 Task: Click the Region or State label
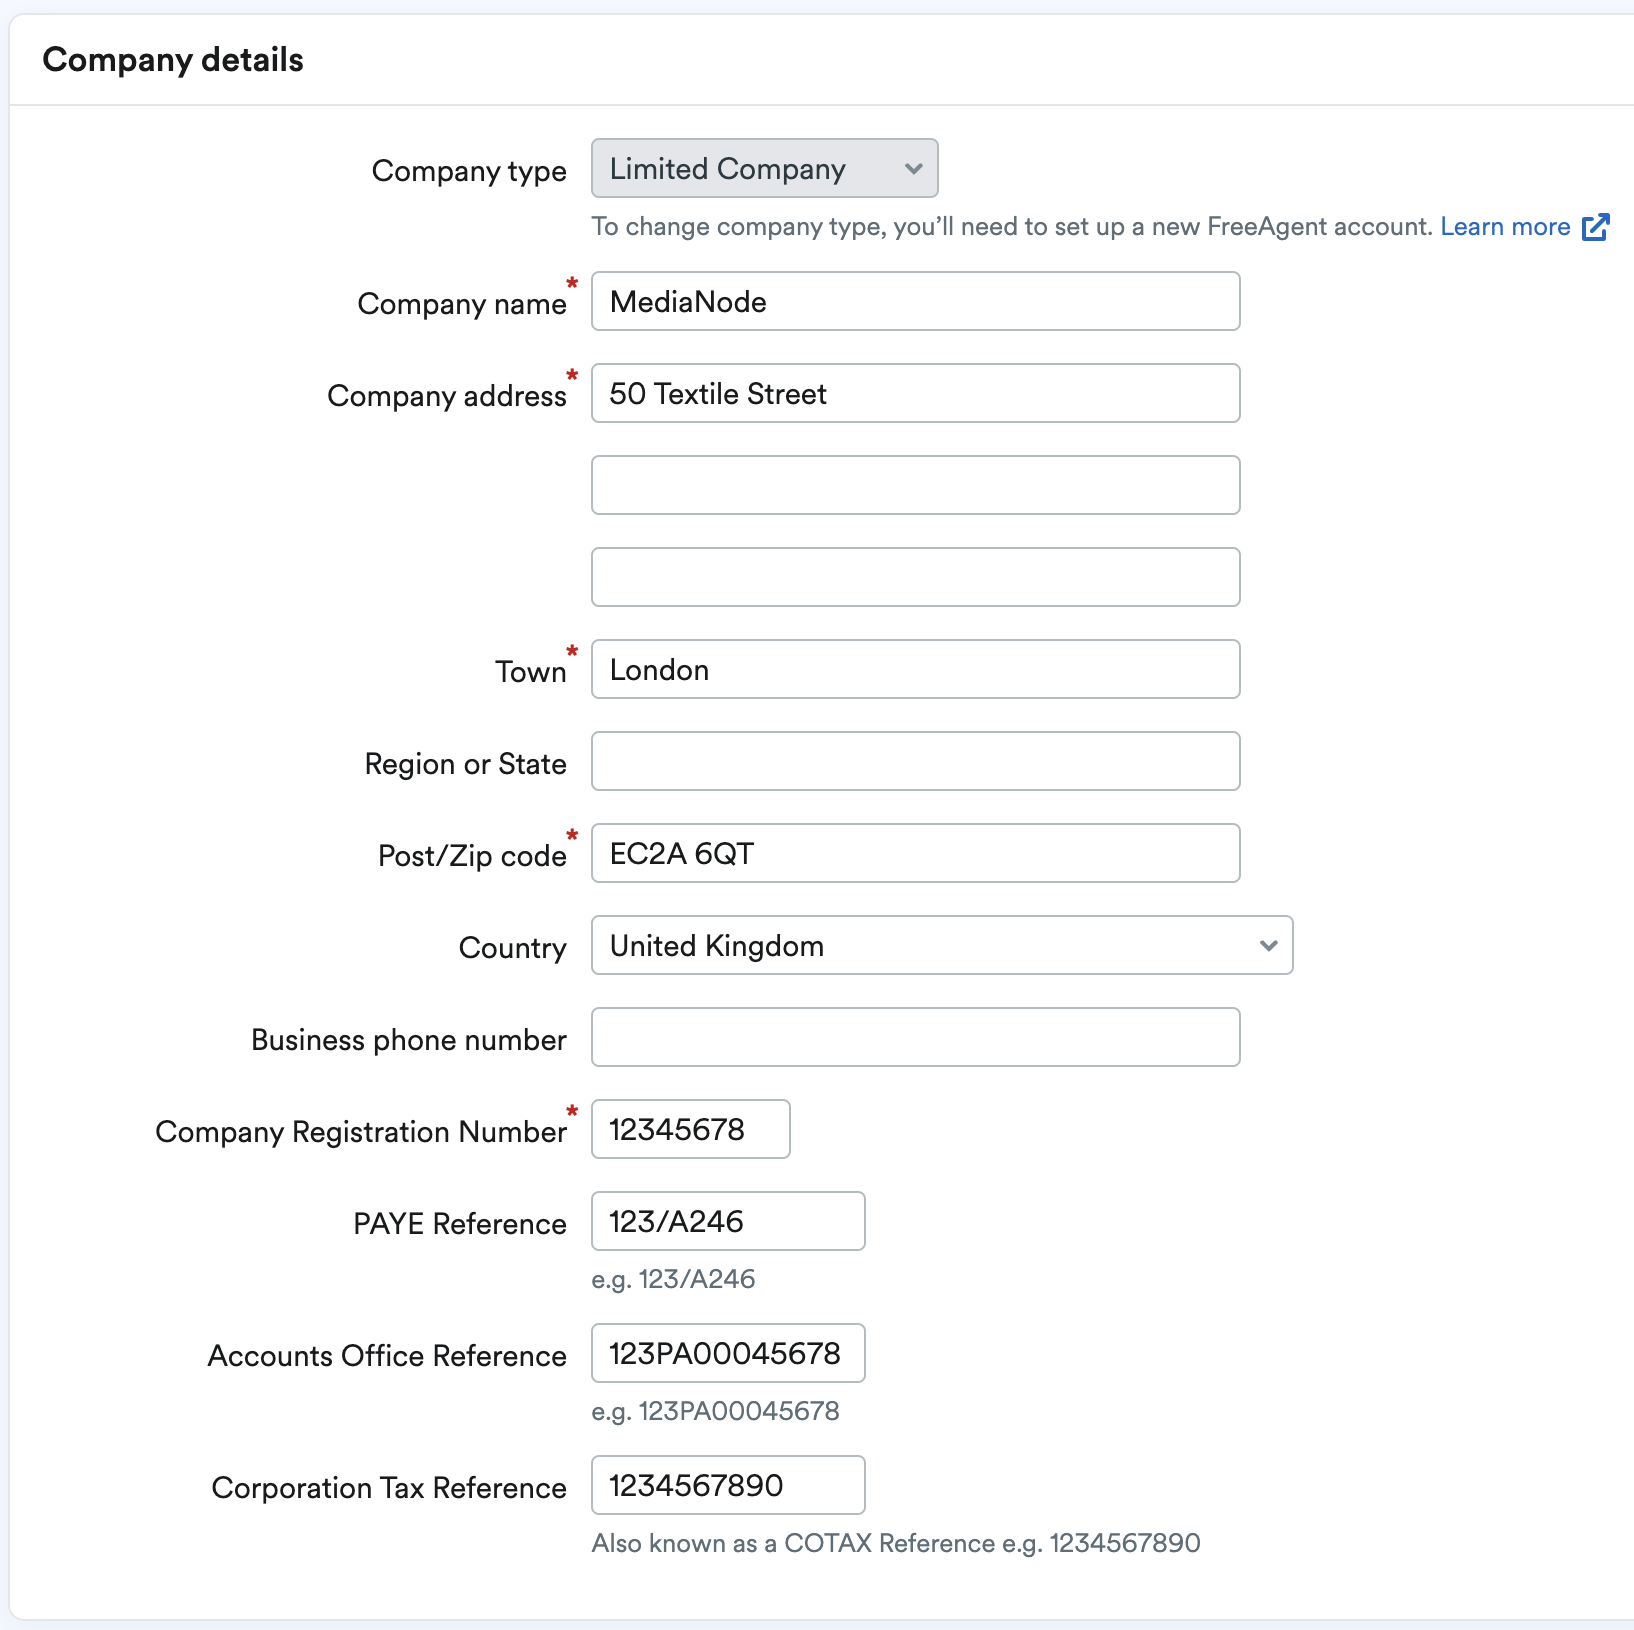coord(466,764)
